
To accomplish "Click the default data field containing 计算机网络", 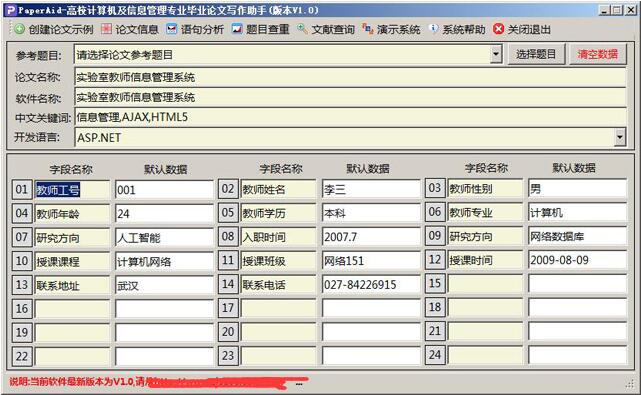I will pos(164,261).
